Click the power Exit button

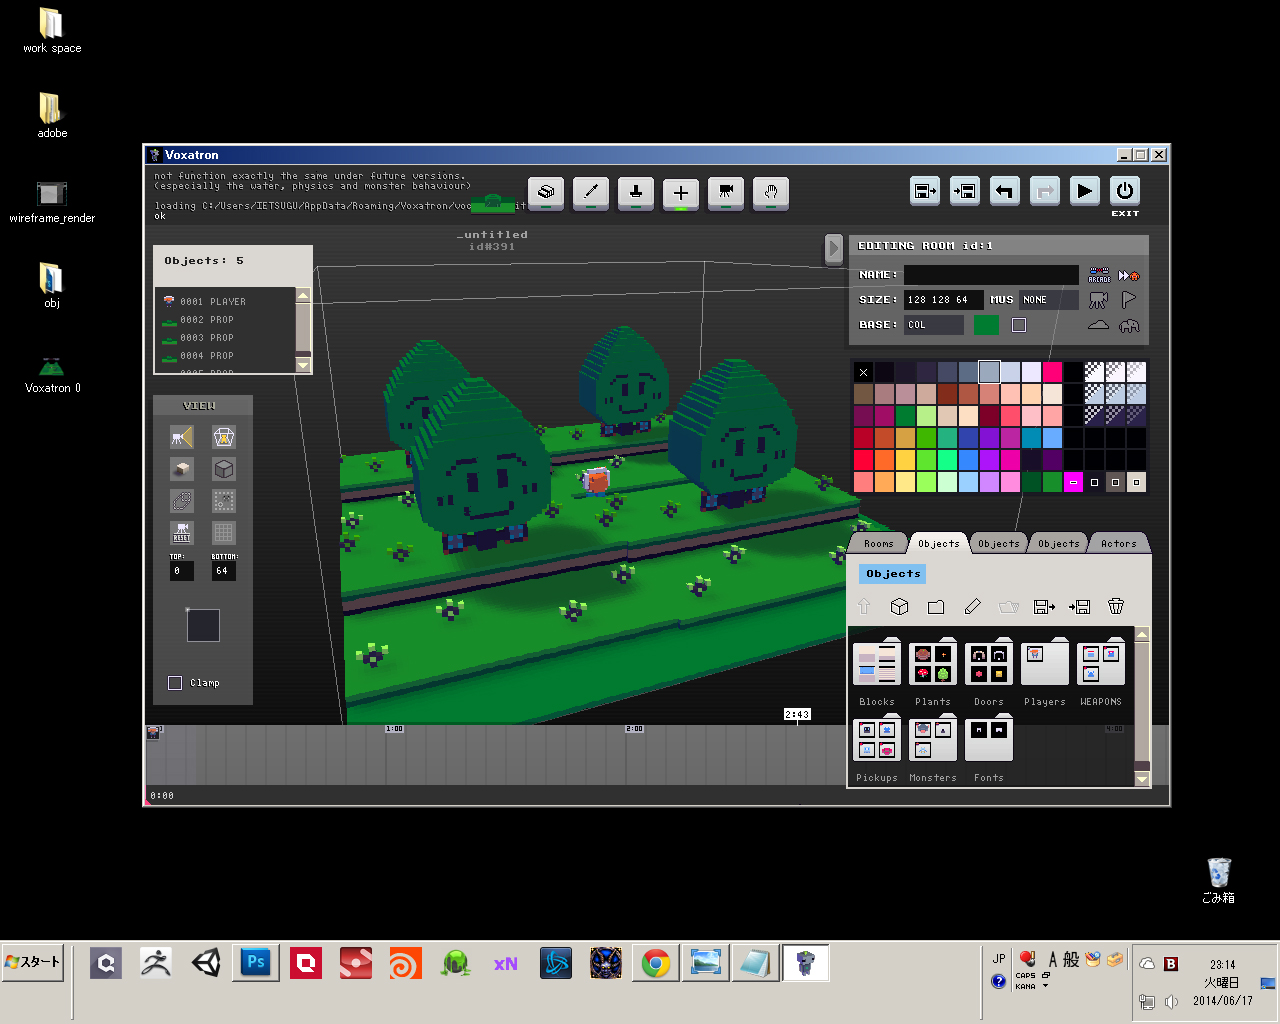pyautogui.click(x=1125, y=191)
